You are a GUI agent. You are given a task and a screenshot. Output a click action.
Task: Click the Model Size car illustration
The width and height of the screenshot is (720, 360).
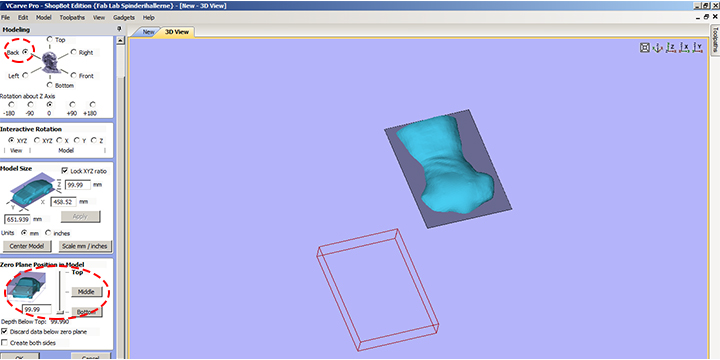[34, 192]
